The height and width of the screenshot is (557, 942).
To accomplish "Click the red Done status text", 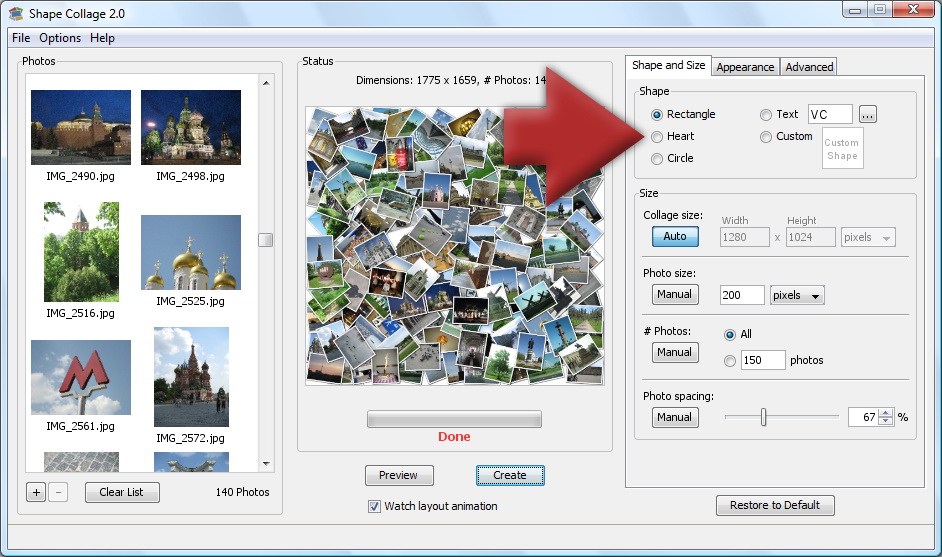I will [454, 437].
